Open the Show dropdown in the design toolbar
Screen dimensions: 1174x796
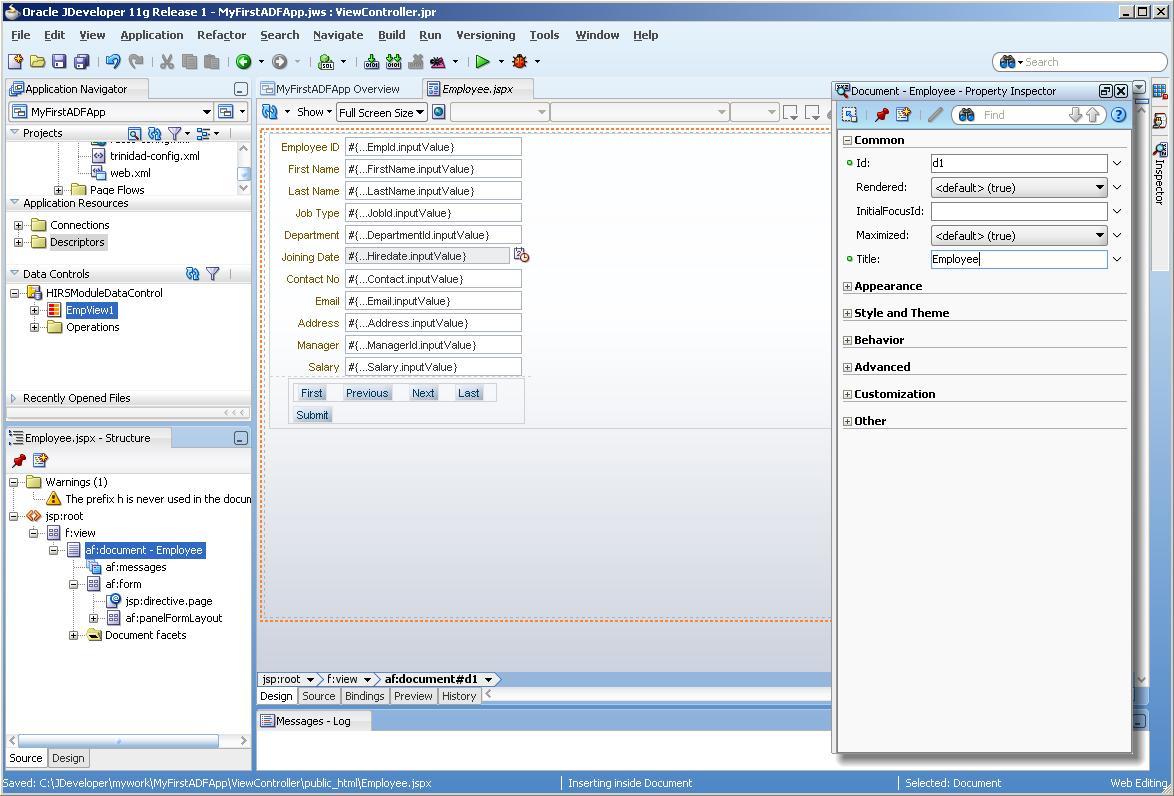(x=315, y=112)
